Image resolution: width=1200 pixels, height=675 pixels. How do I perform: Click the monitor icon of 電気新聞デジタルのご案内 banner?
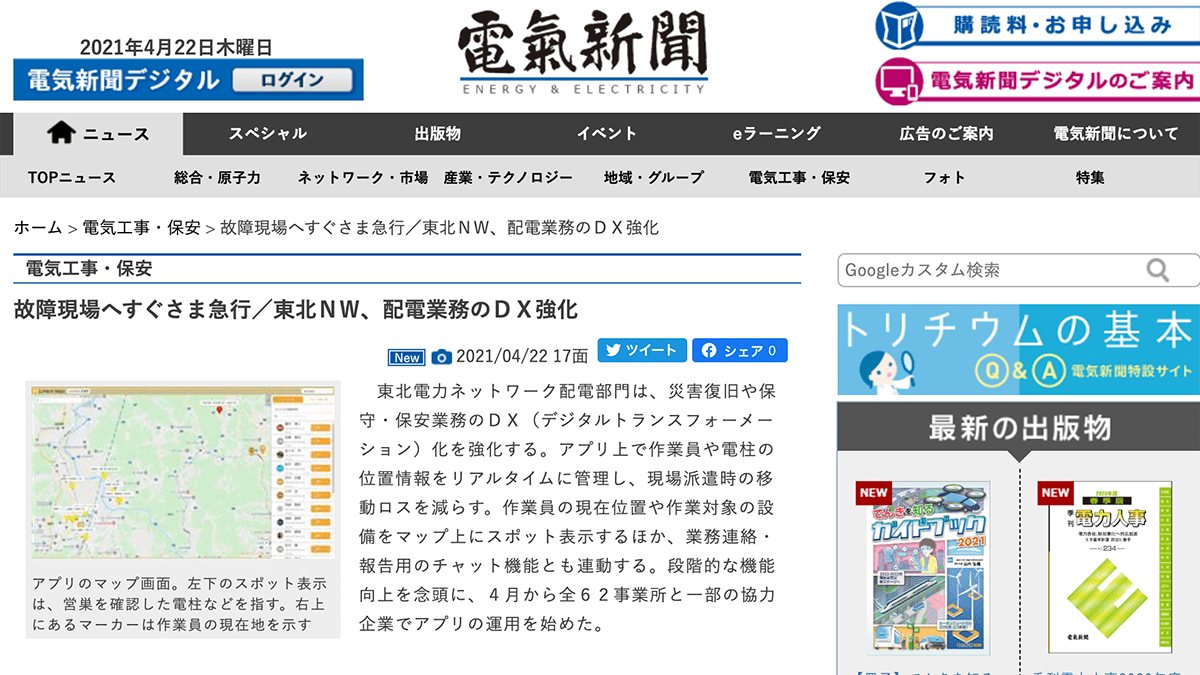[899, 81]
